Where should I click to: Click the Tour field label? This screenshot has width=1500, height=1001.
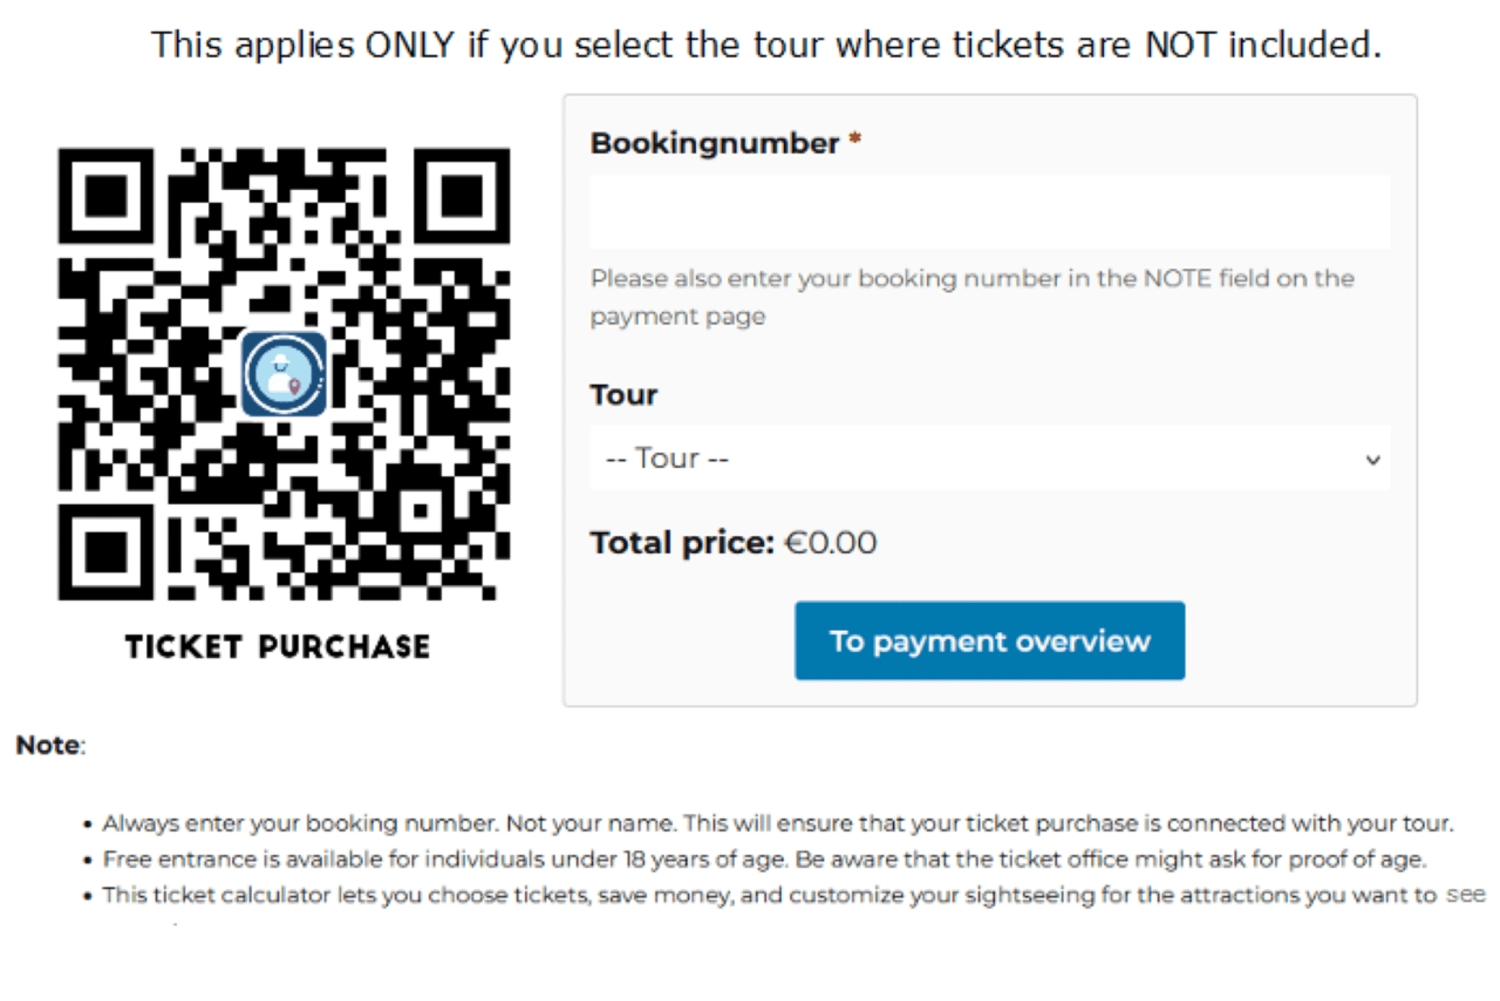623,395
